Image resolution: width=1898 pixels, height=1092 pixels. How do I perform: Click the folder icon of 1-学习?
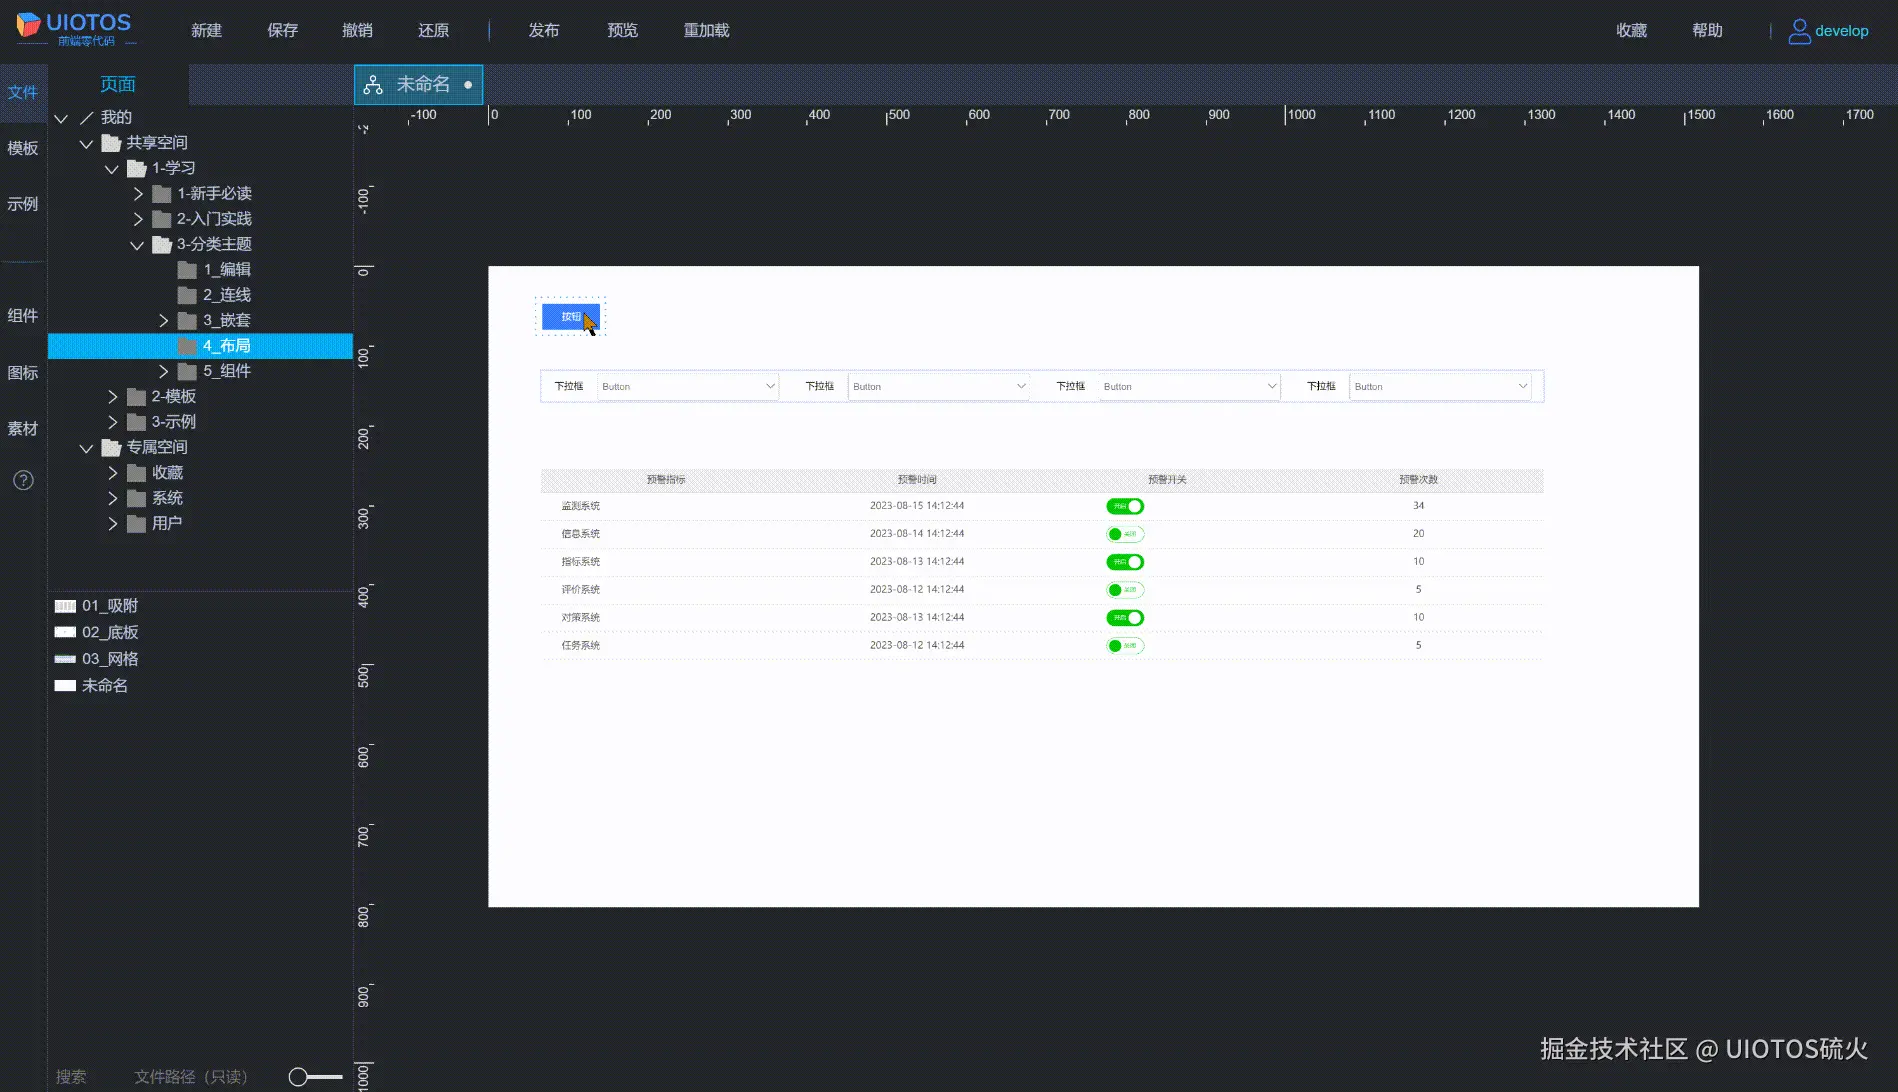pos(137,169)
